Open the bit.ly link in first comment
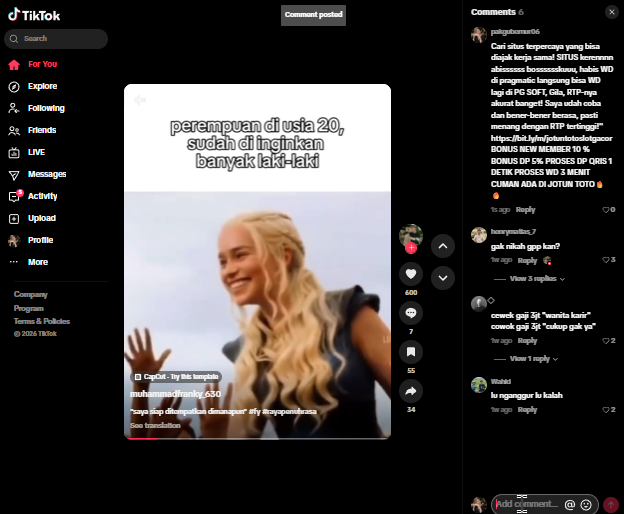Screen dimensions: 624x514 tap(552, 138)
